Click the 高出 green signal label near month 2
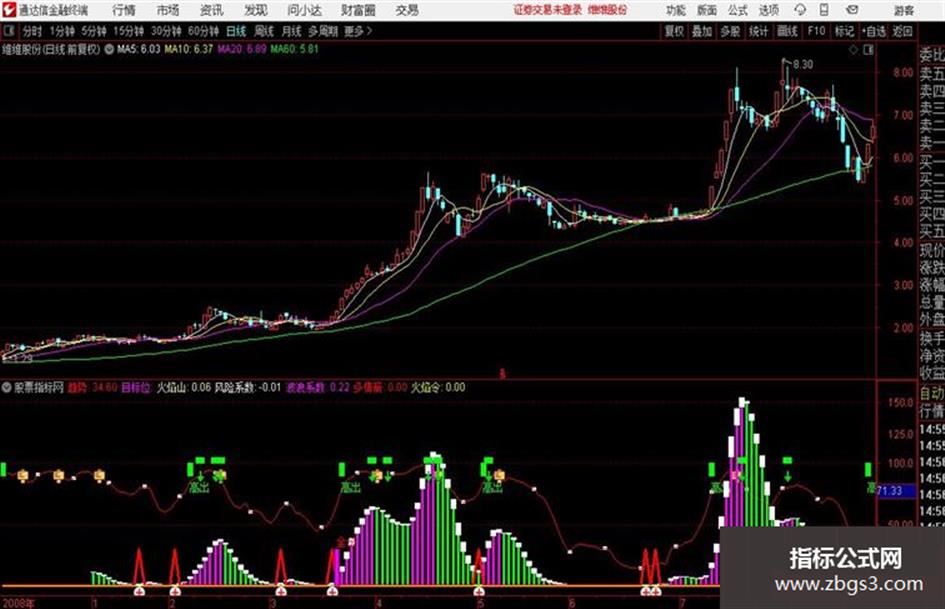 199,486
